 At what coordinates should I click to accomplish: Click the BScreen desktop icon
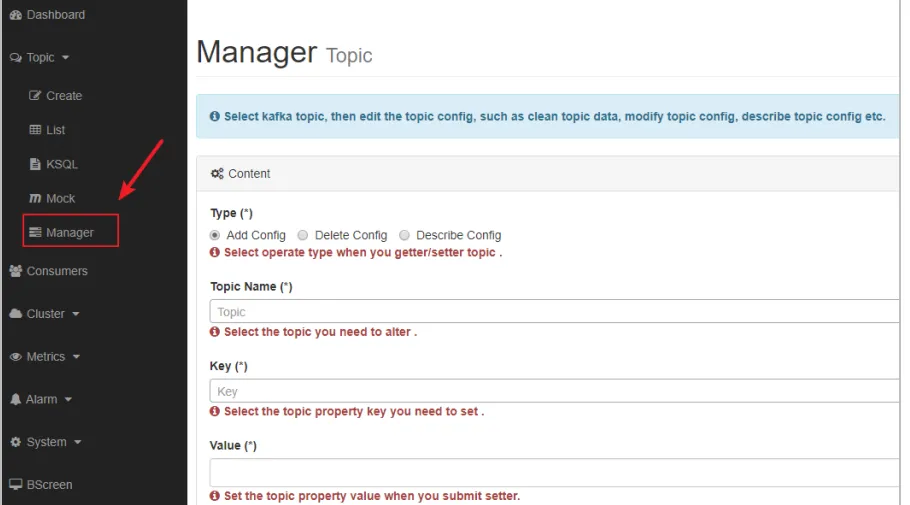15,485
